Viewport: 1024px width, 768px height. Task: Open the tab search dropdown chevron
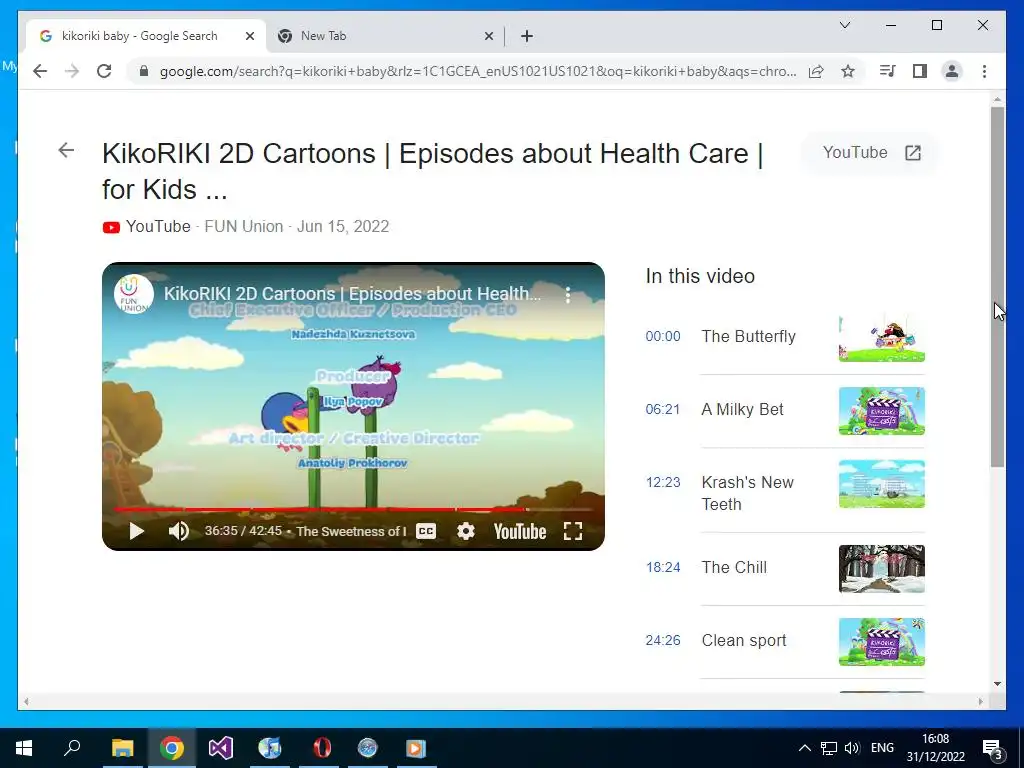point(844,25)
